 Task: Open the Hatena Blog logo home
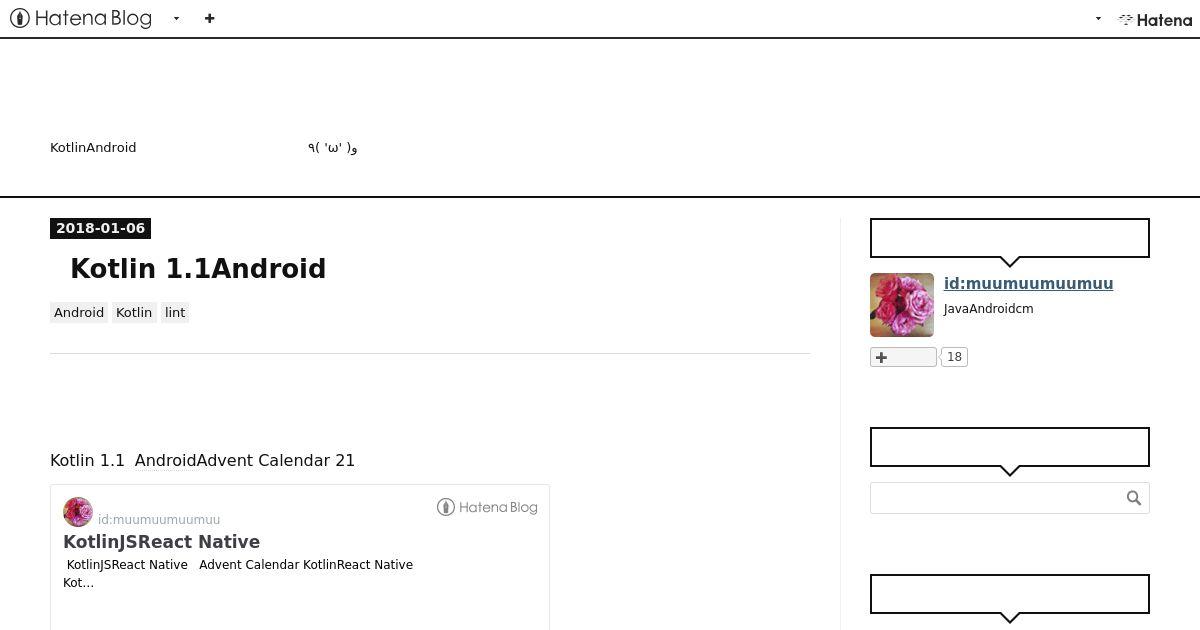81,18
